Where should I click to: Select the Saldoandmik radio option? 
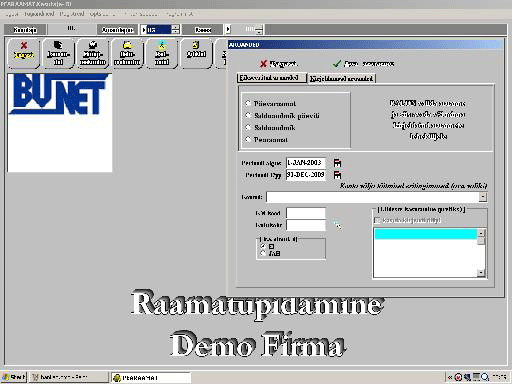point(248,127)
